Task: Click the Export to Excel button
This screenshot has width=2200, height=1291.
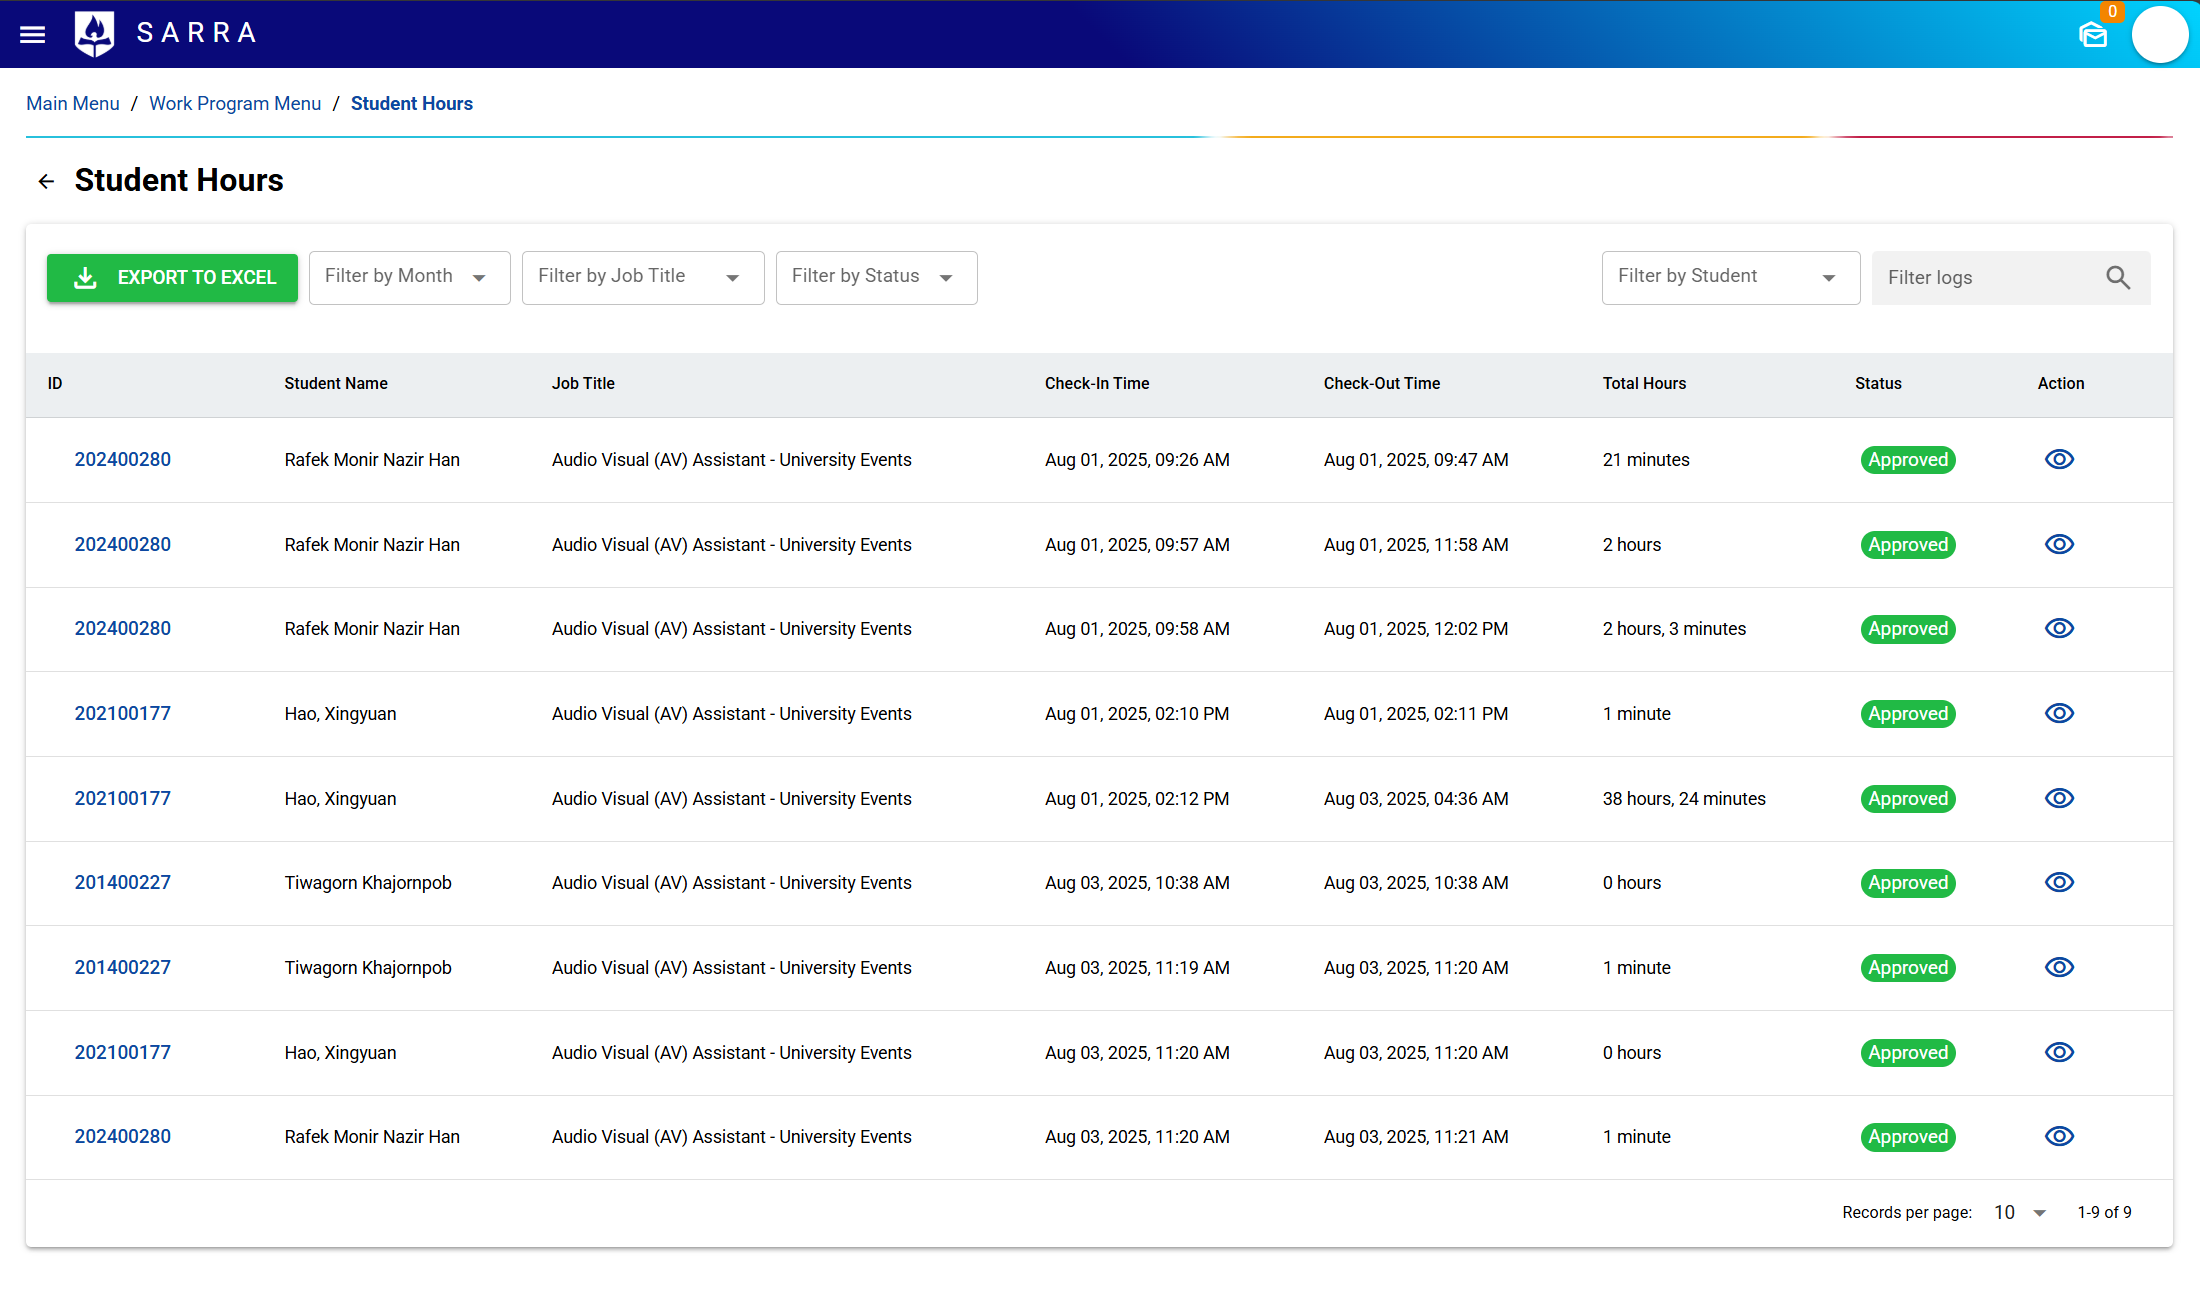Action: (x=172, y=278)
